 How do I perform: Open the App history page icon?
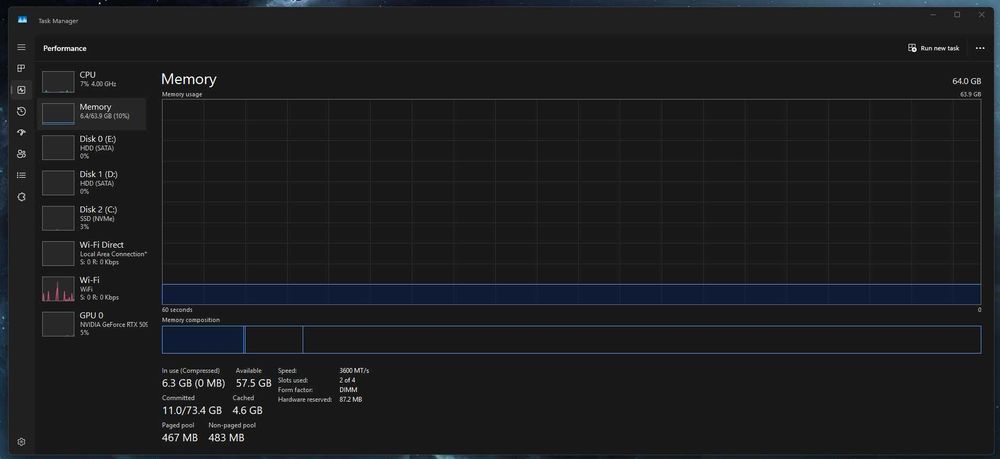21,112
